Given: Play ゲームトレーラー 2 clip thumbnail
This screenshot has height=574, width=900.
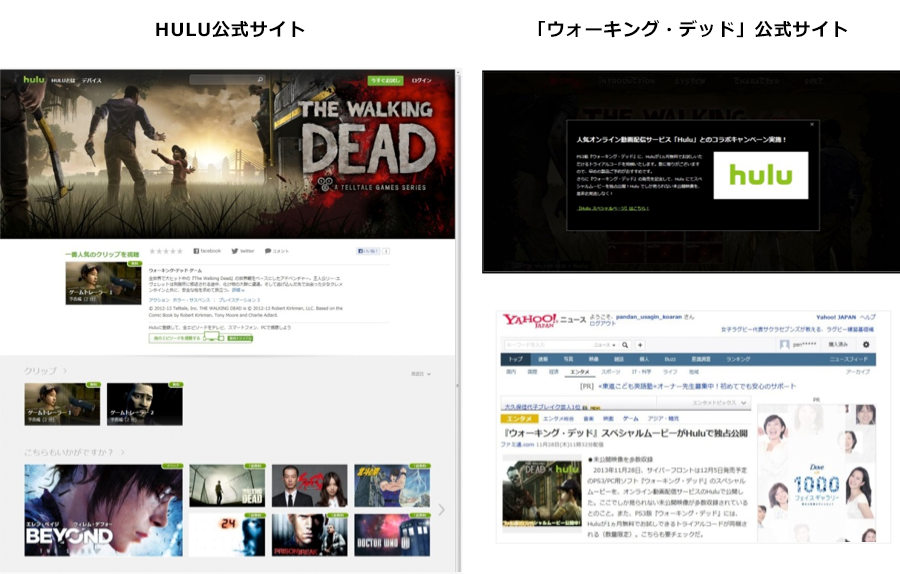Looking at the screenshot, I should coord(145,404).
